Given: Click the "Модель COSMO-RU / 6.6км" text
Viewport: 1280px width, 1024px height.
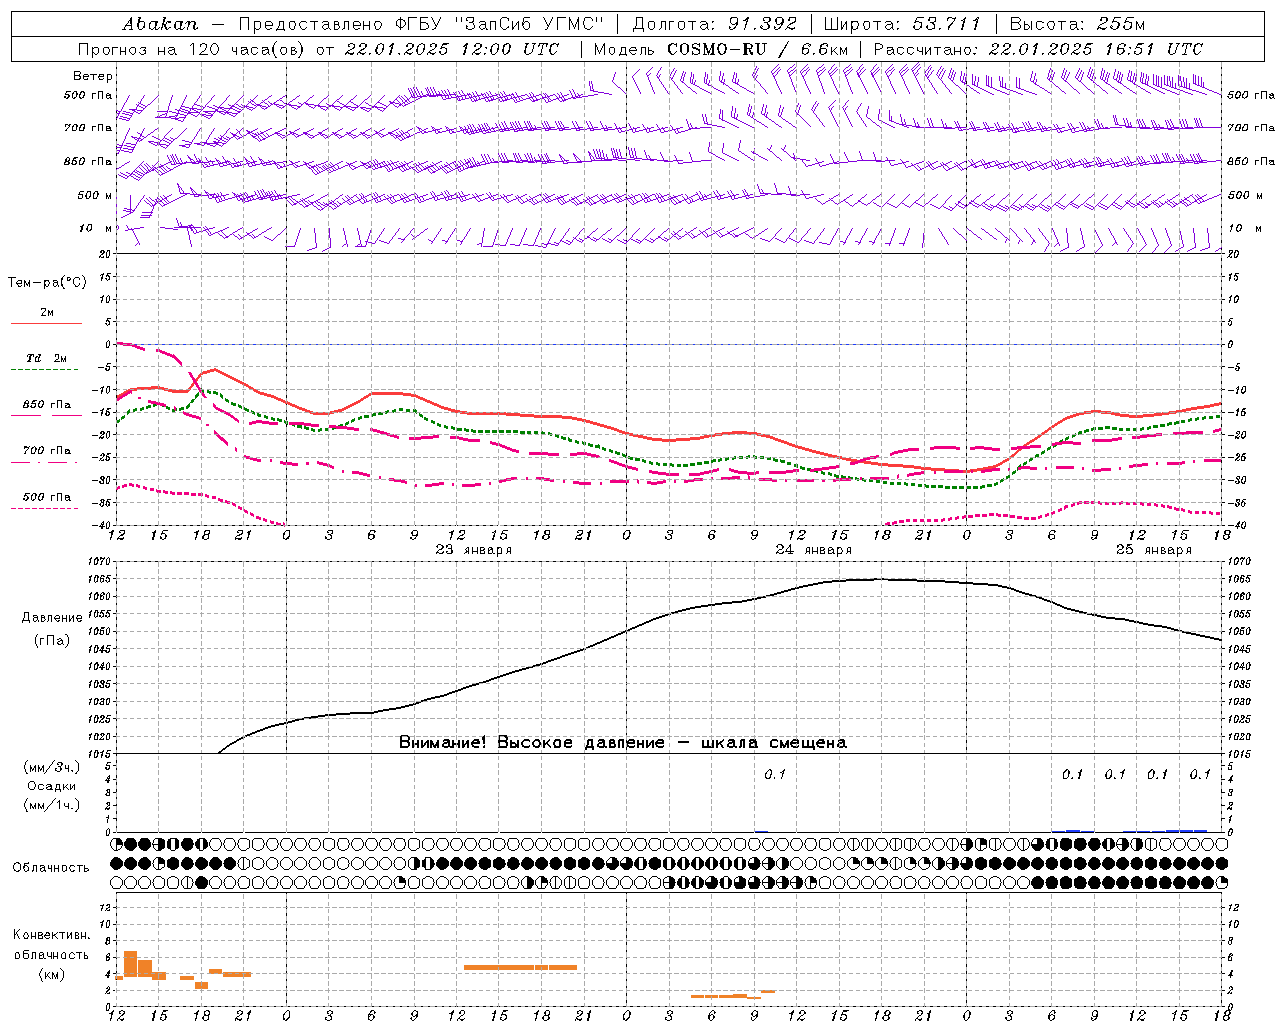Looking at the screenshot, I should coord(721,49).
